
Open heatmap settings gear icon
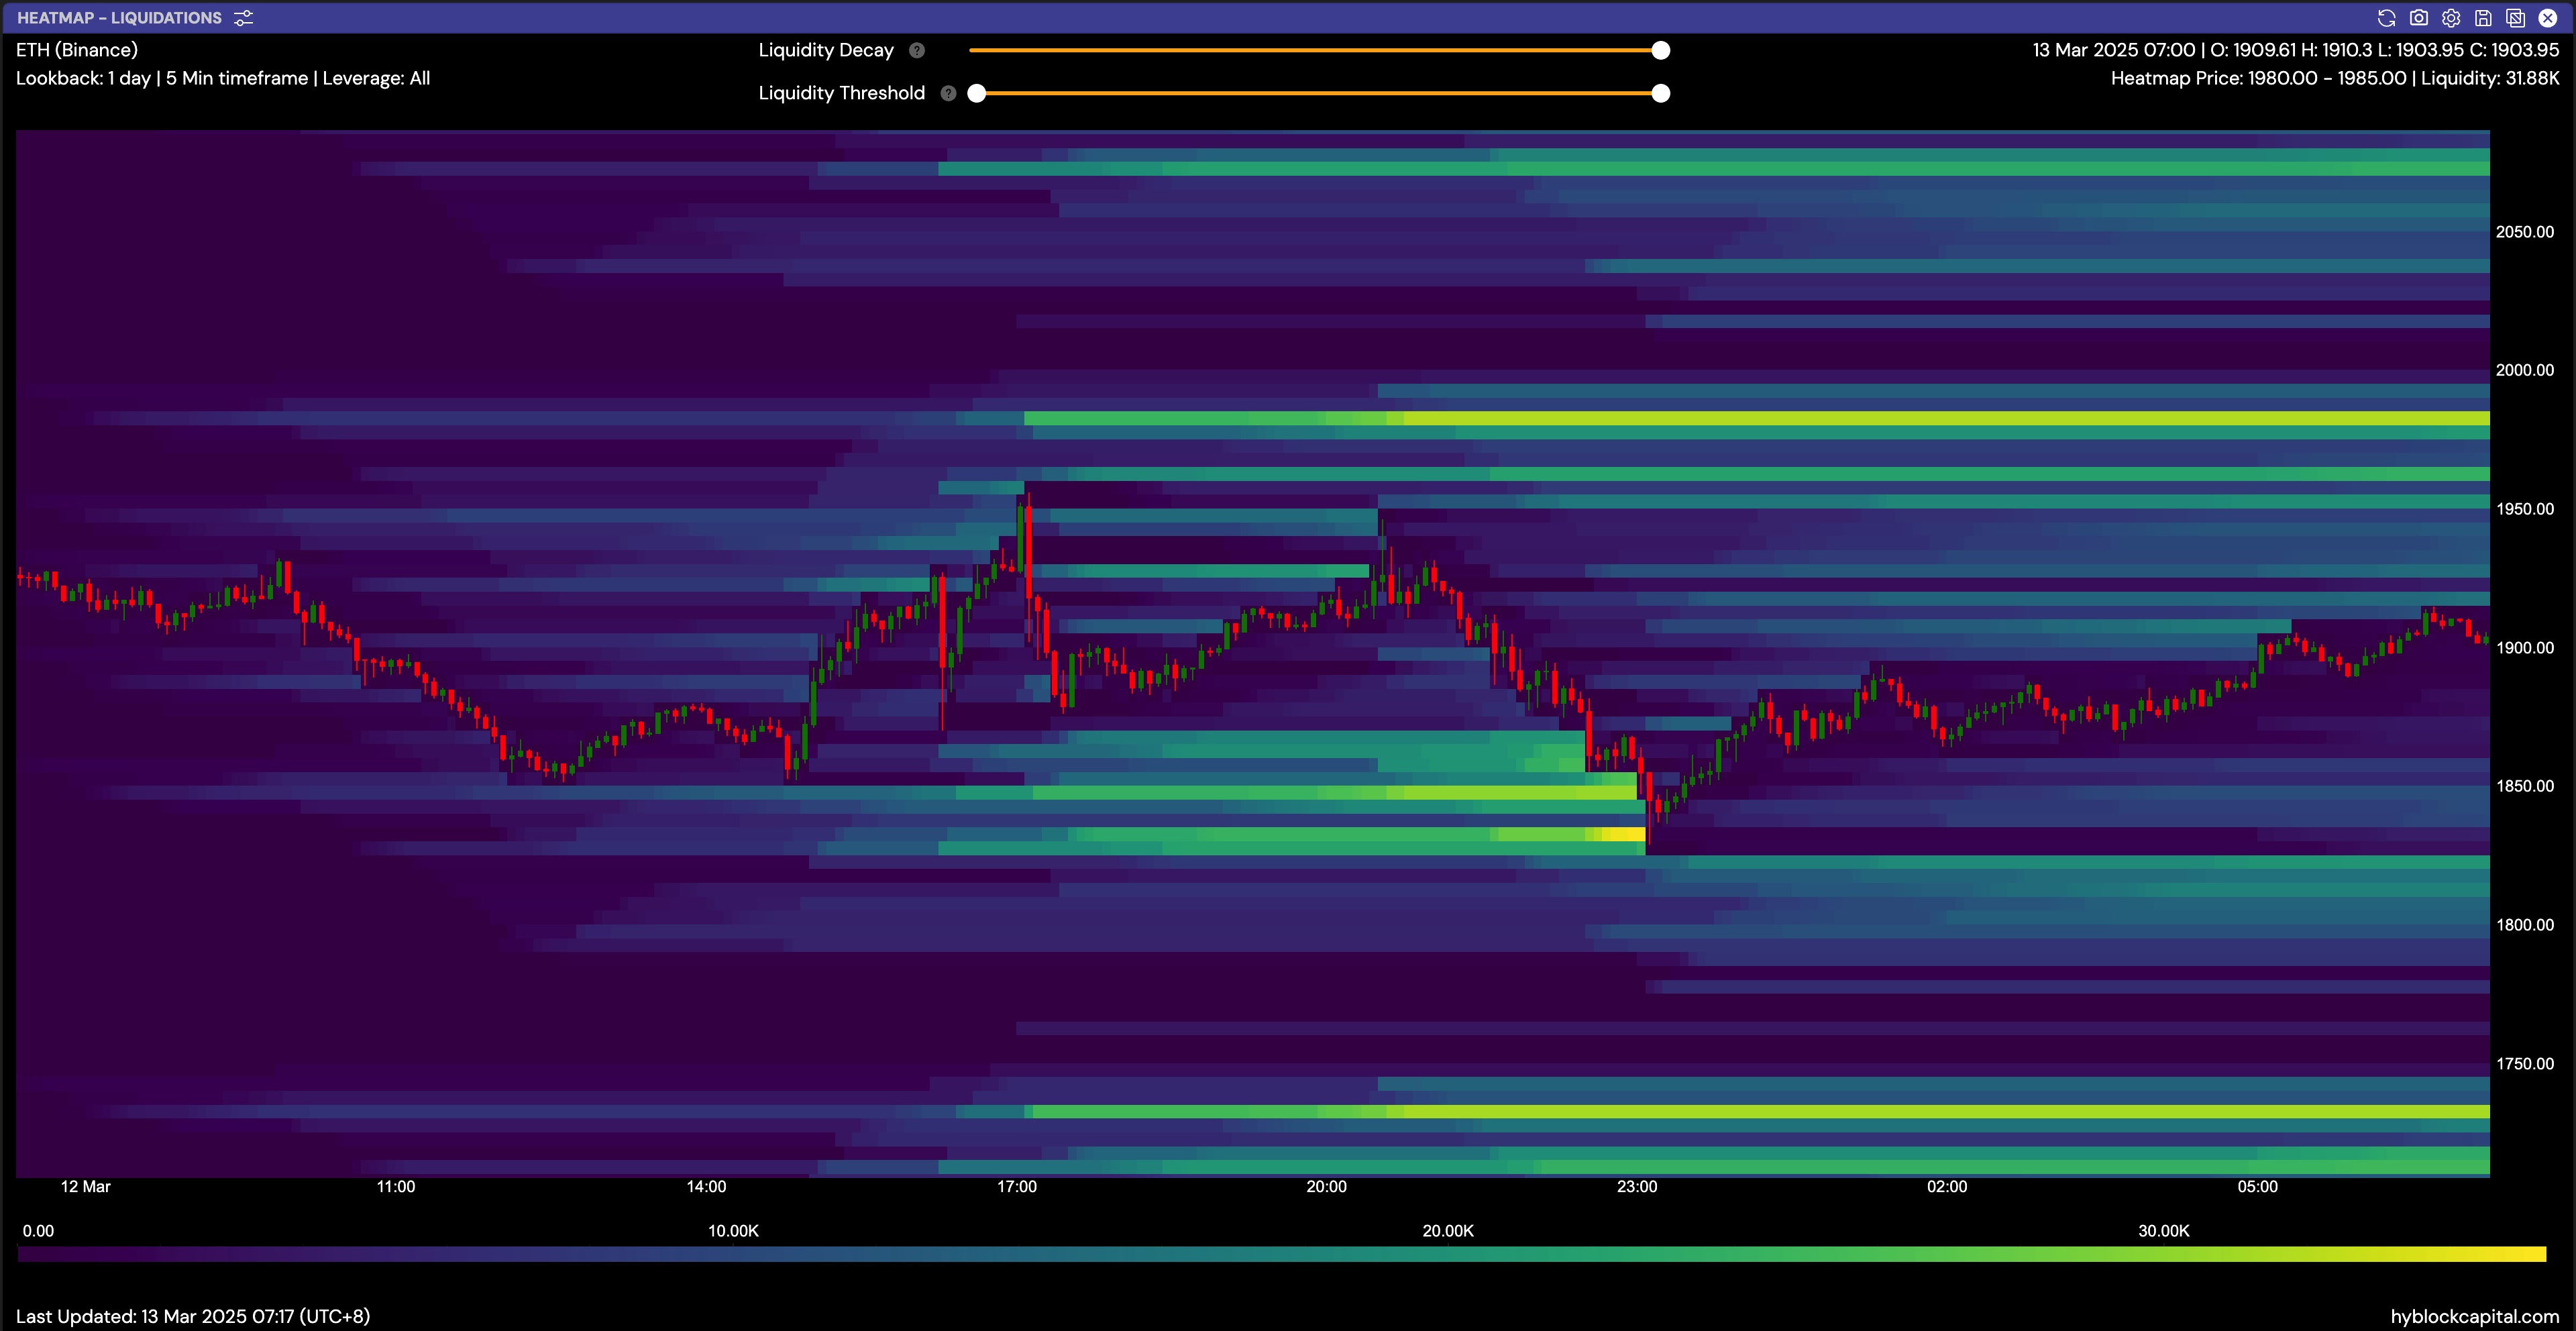point(2451,18)
